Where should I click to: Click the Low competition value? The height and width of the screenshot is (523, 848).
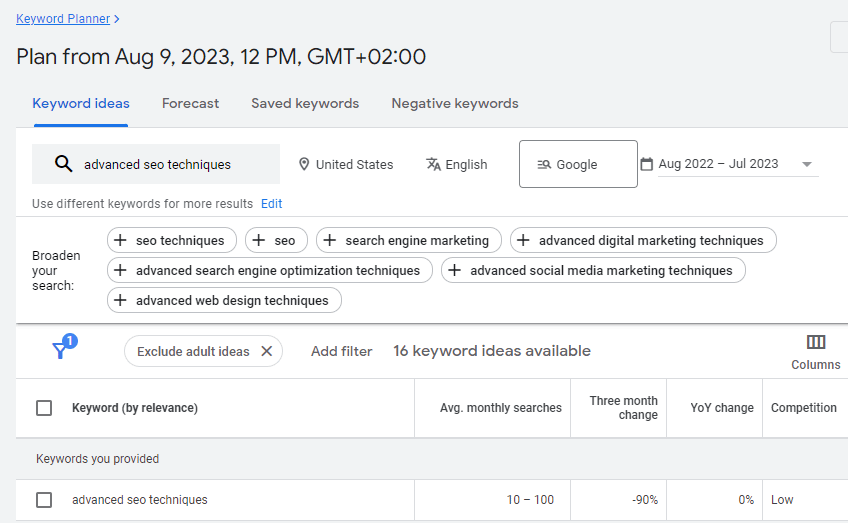782,500
